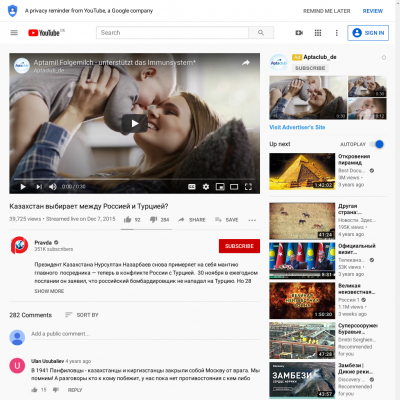Image resolution: width=400 pixels, height=400 pixels.
Task: Open small ad thumbnail with 0:30 duration
Action: coord(367,86)
